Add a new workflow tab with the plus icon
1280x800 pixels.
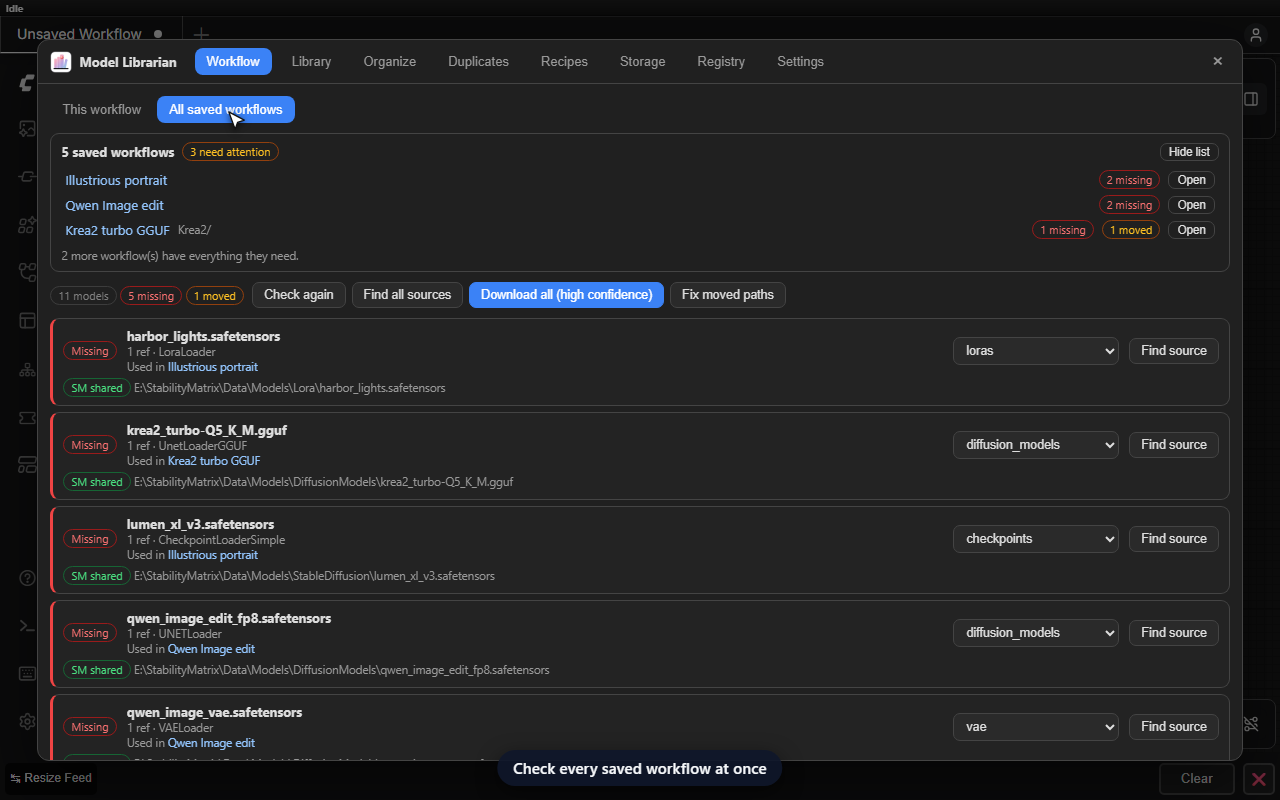[x=201, y=34]
